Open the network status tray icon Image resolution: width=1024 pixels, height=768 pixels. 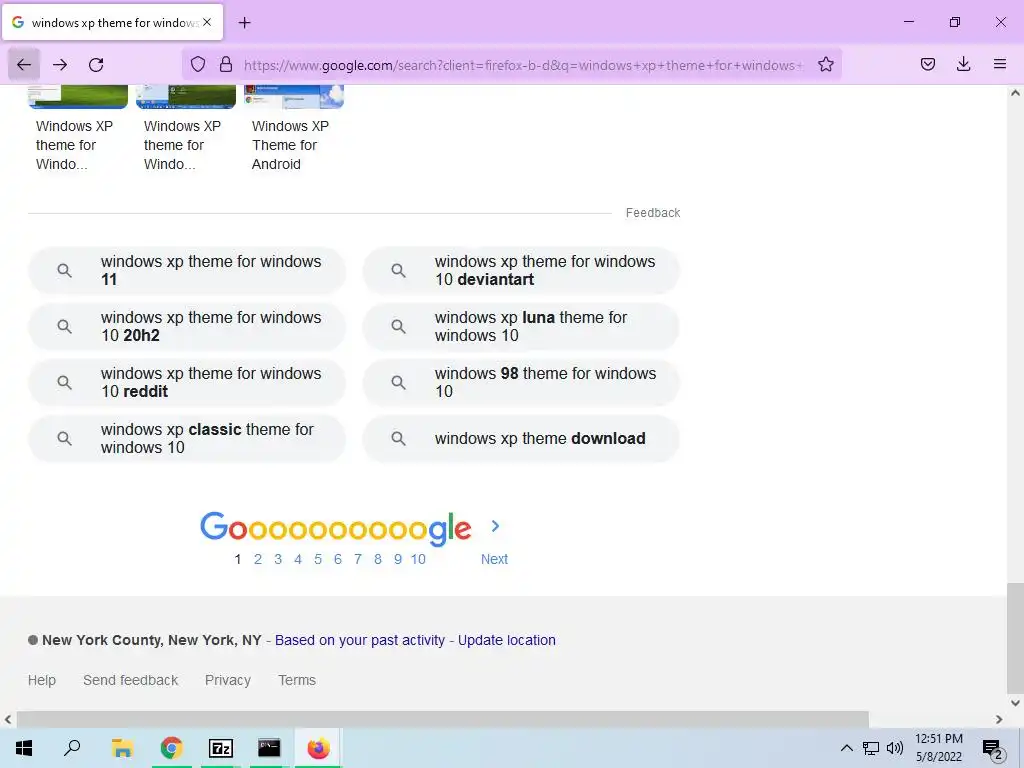[871, 748]
